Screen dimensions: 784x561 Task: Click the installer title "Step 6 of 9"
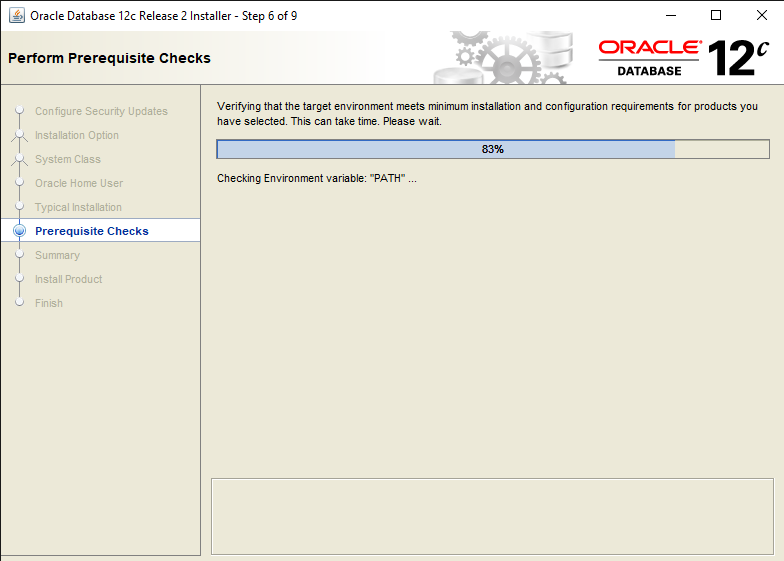pos(270,16)
